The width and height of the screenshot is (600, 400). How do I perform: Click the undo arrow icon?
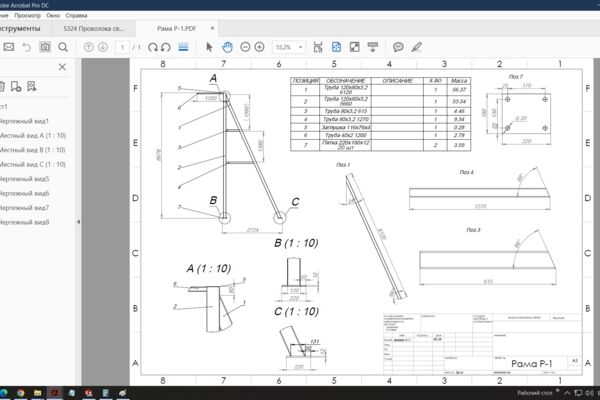click(x=26, y=47)
